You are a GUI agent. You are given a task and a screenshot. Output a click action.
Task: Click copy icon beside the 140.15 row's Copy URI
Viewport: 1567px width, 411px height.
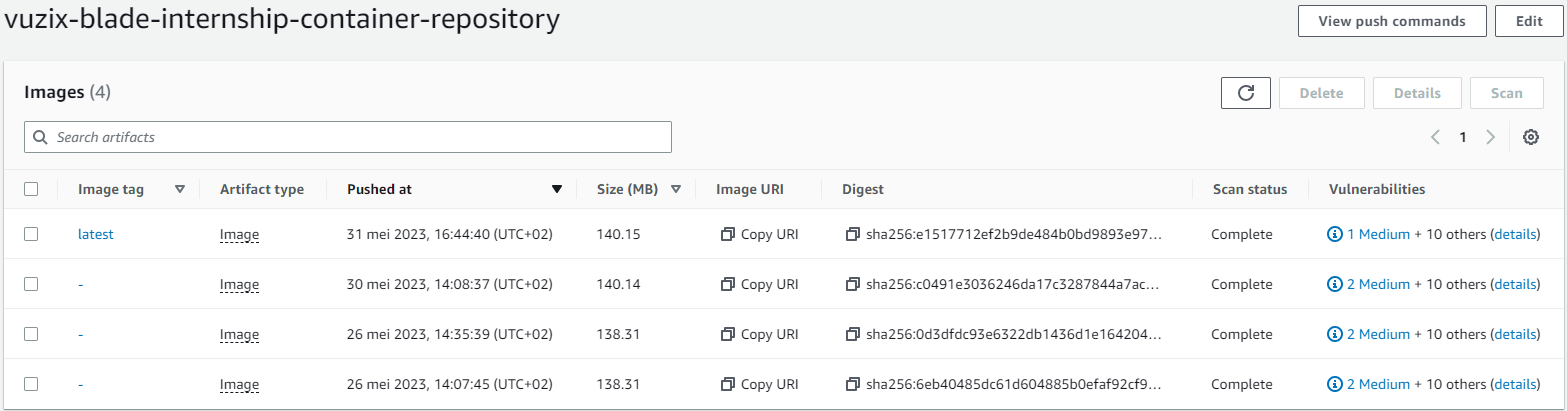728,234
